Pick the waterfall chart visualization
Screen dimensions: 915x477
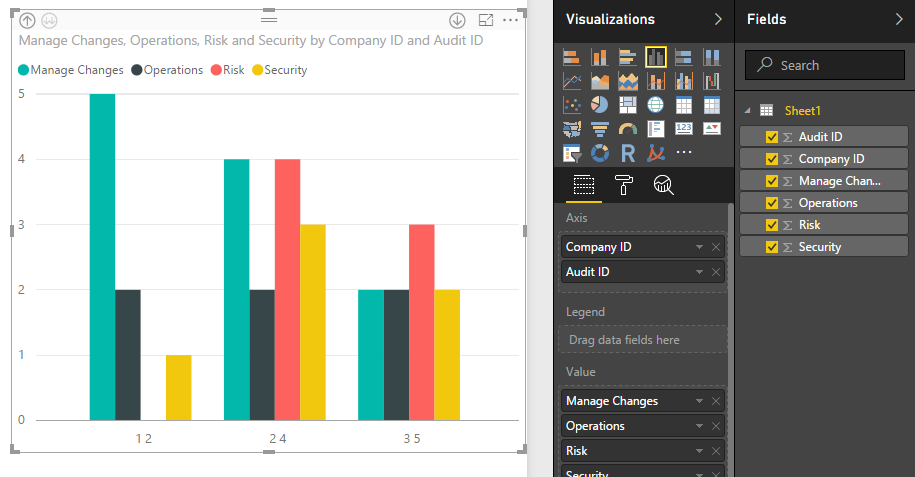point(711,81)
